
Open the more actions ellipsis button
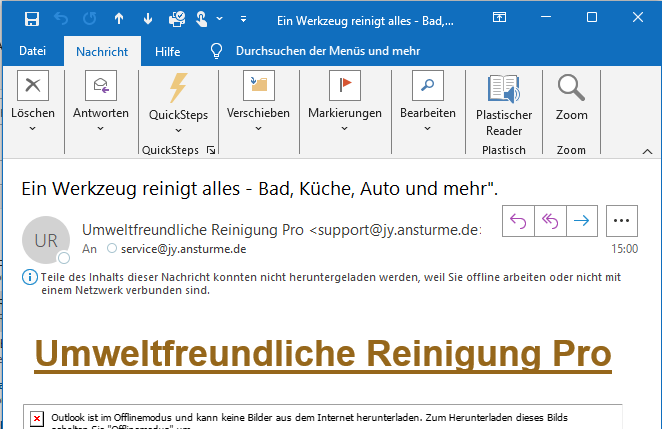pyautogui.click(x=621, y=221)
